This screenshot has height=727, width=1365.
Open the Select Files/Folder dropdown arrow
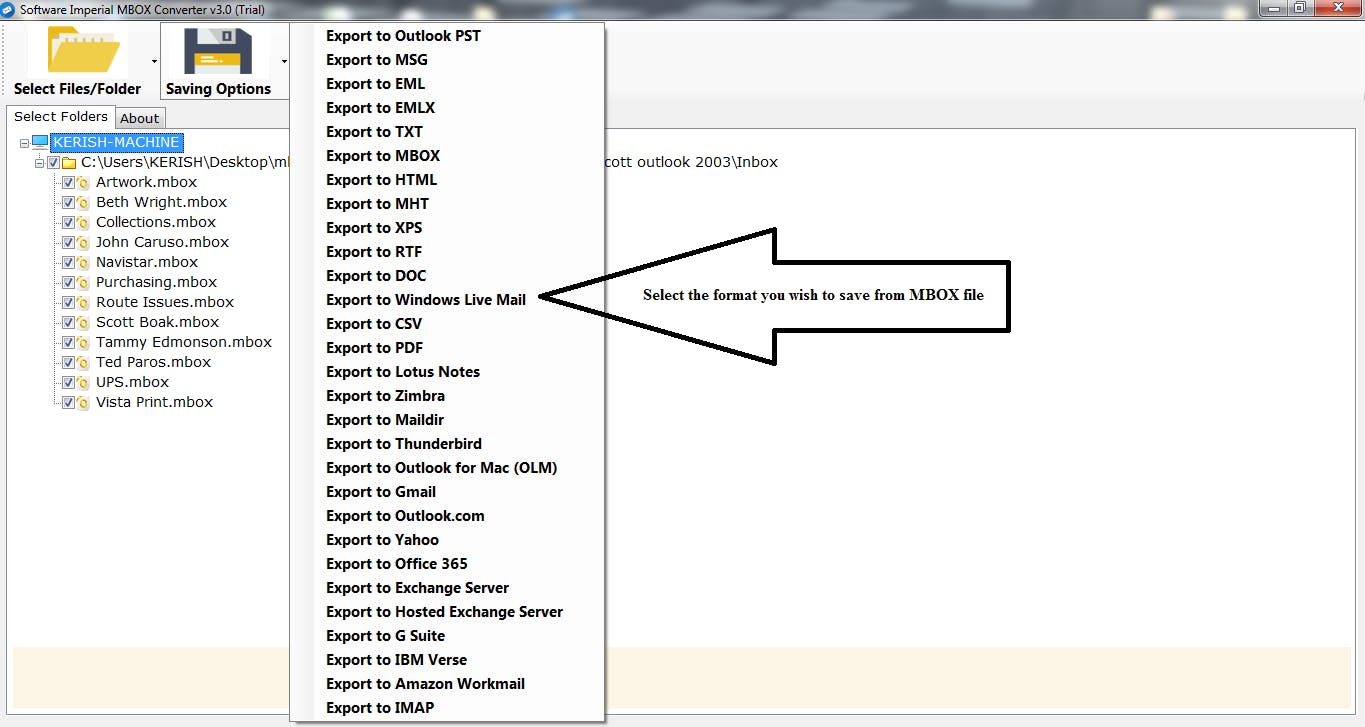154,61
